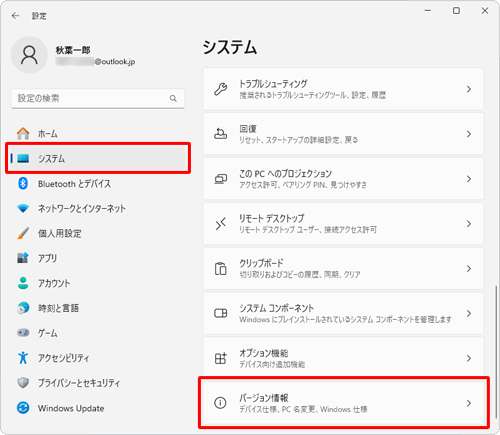Click the remote desktop arrows icon
This screenshot has height=435, width=500.
220,224
